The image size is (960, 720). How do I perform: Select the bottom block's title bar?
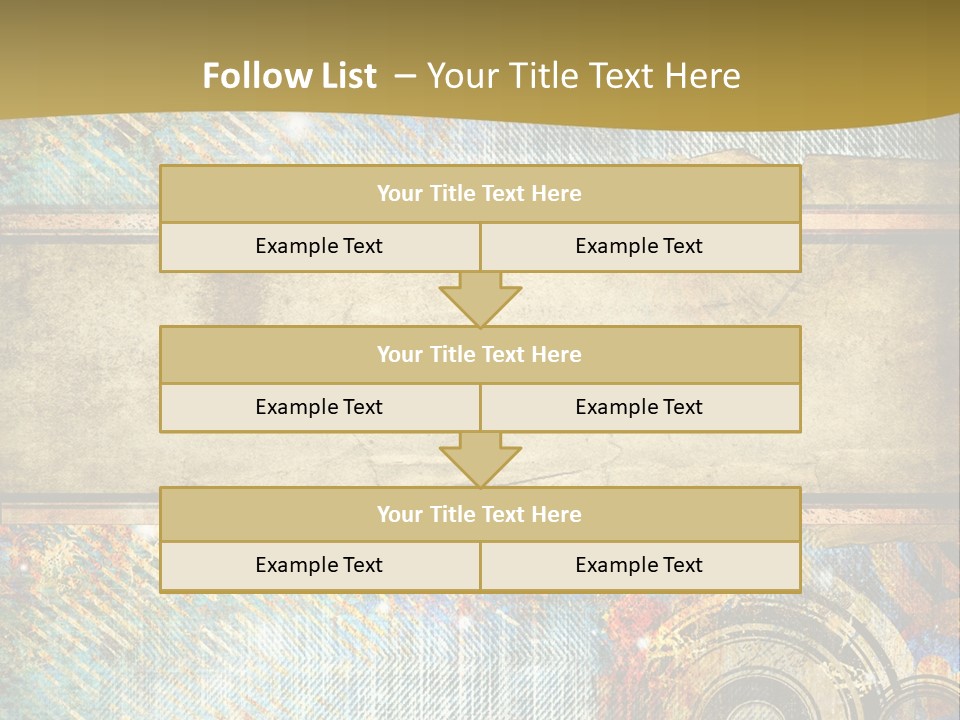(x=480, y=514)
